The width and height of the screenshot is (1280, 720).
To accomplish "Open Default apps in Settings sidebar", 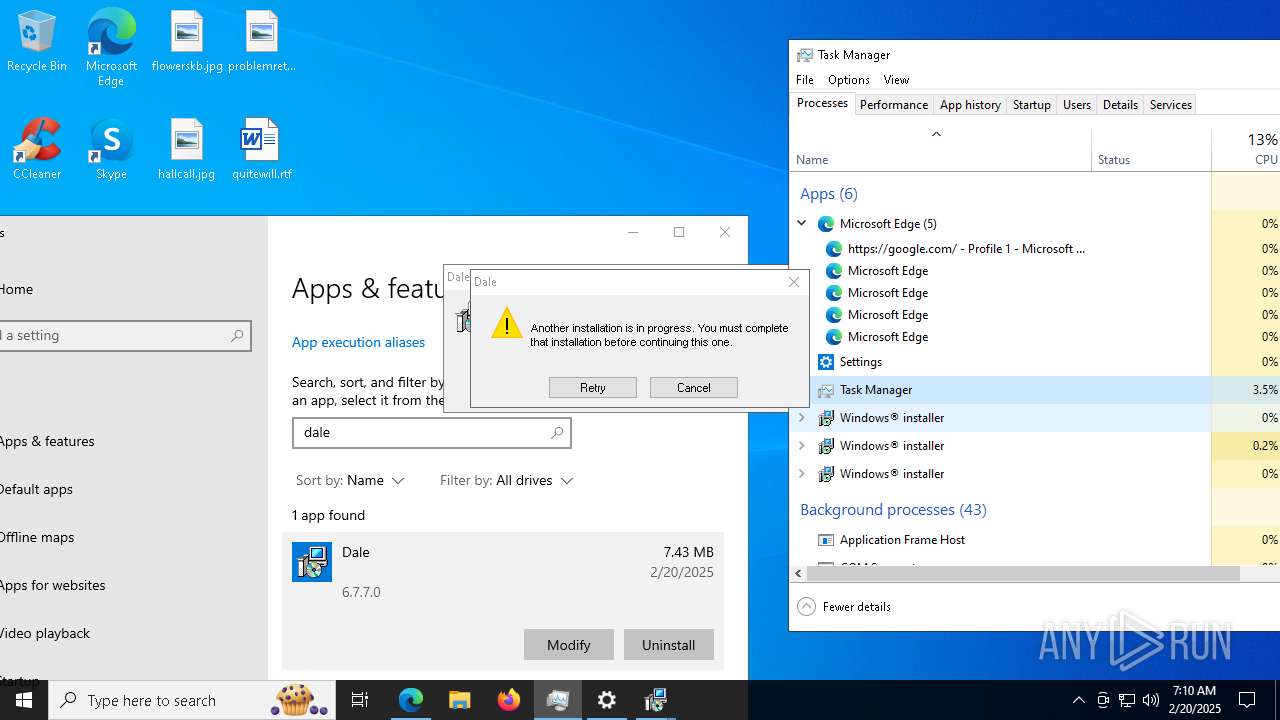I will [36, 489].
